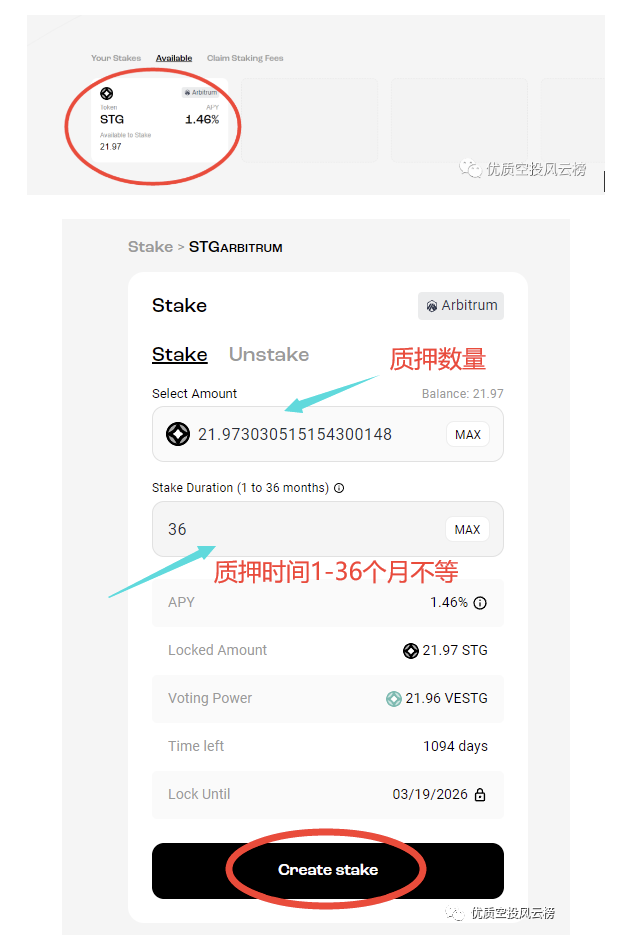
Task: Click the lock icon next to 03/19/2026
Action: 480,795
